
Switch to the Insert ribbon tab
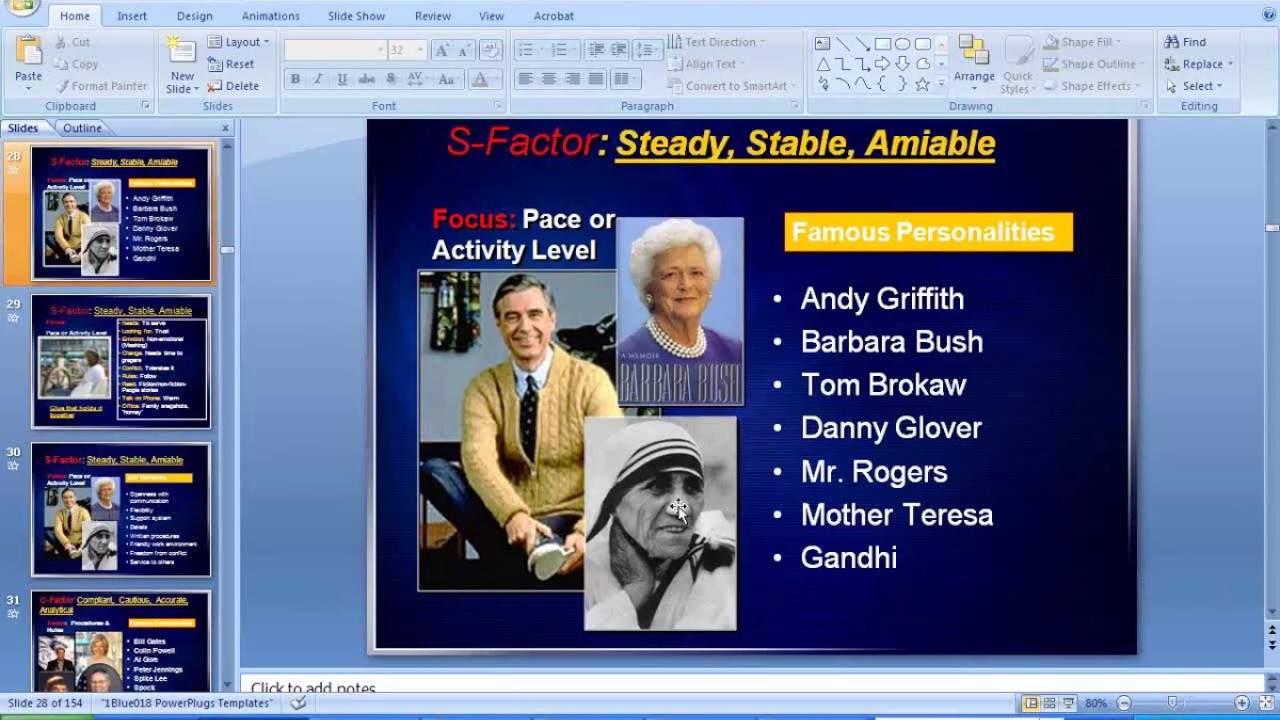pyautogui.click(x=132, y=16)
